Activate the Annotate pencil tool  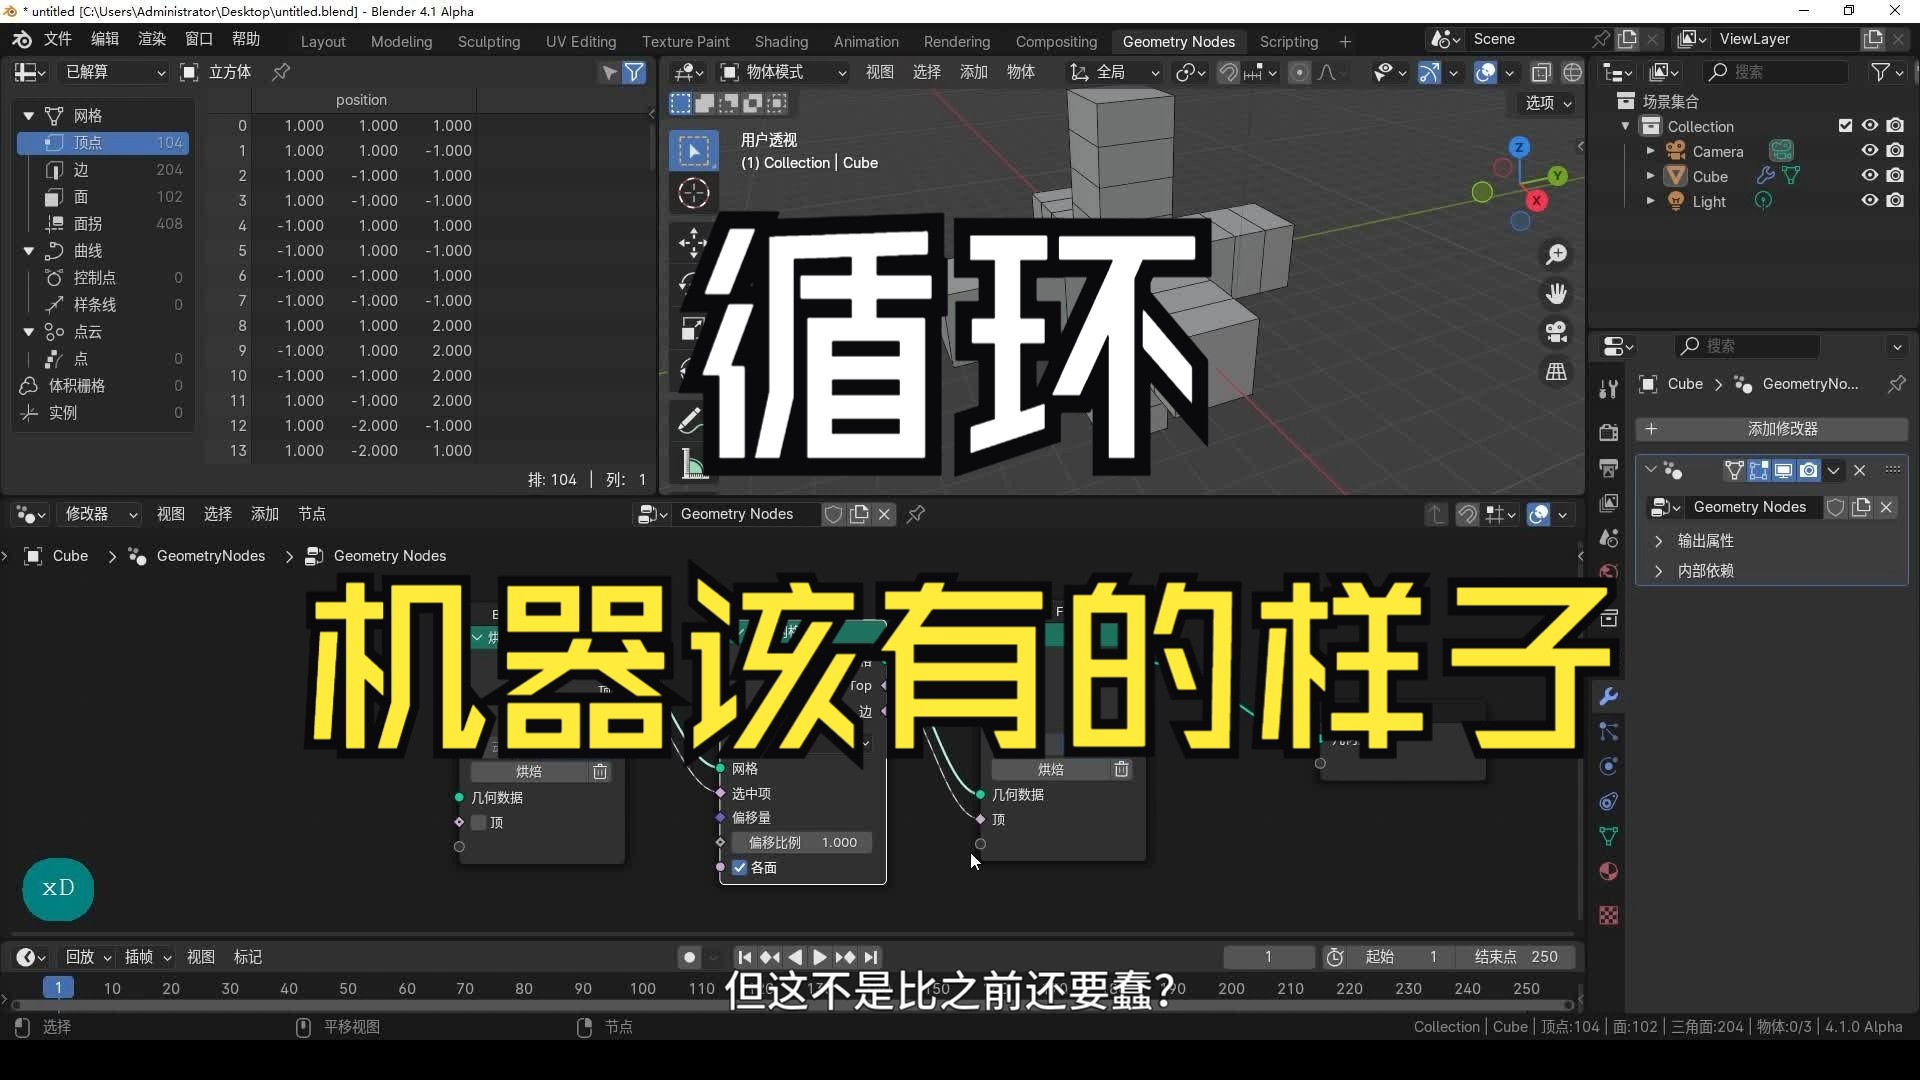pos(691,421)
